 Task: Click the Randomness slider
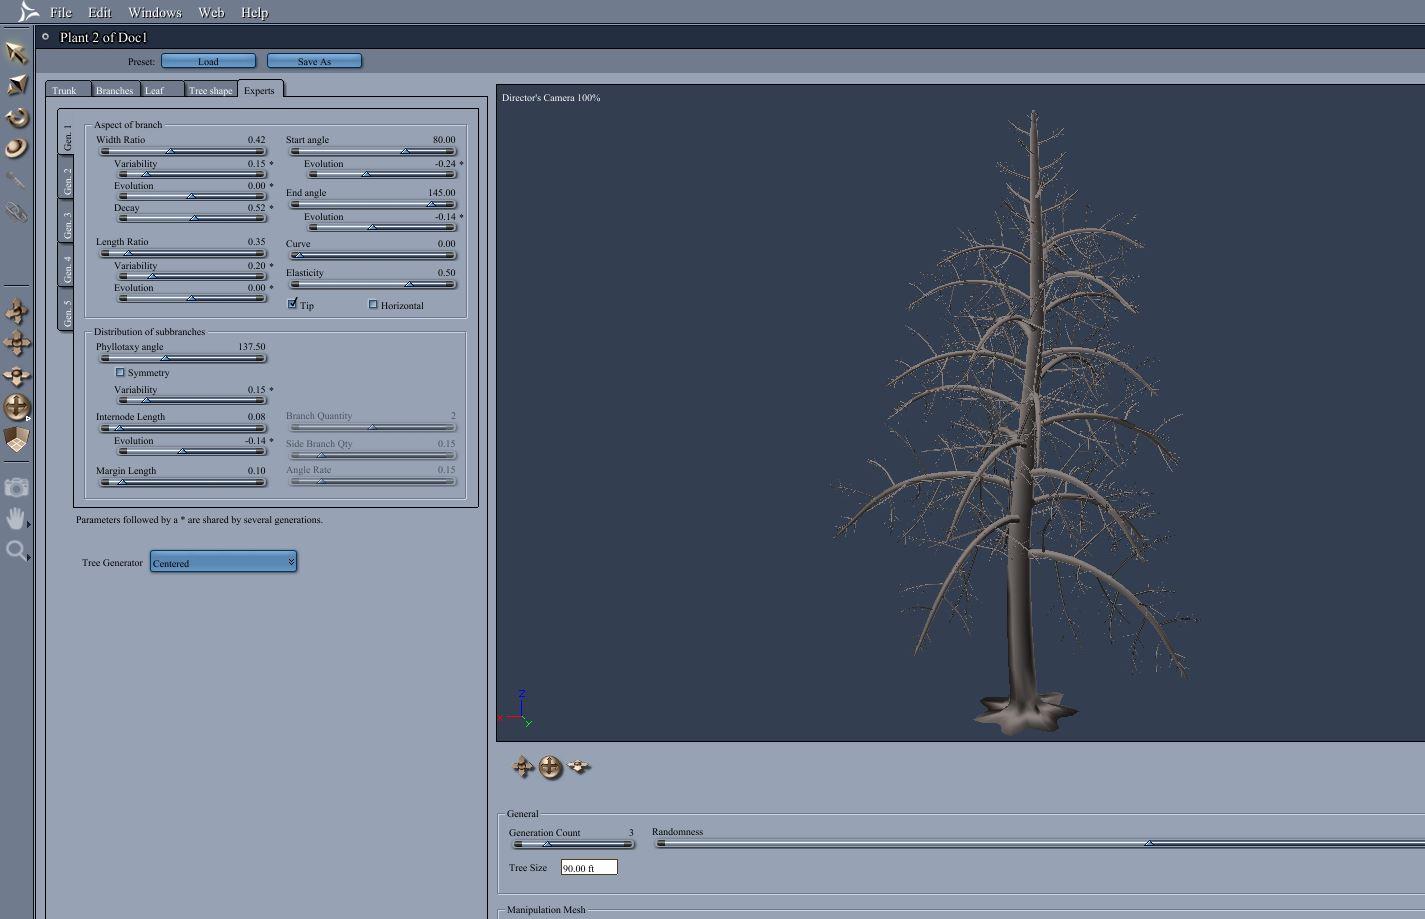tap(1040, 843)
